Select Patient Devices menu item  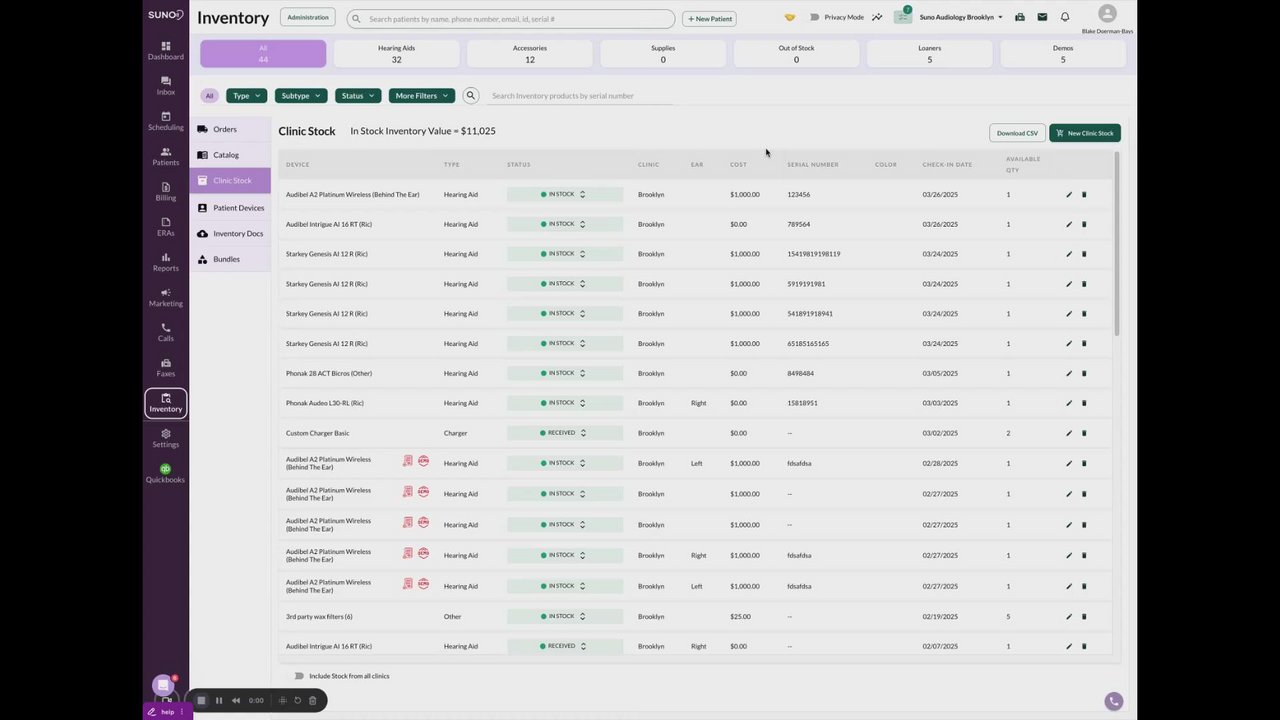click(230, 208)
